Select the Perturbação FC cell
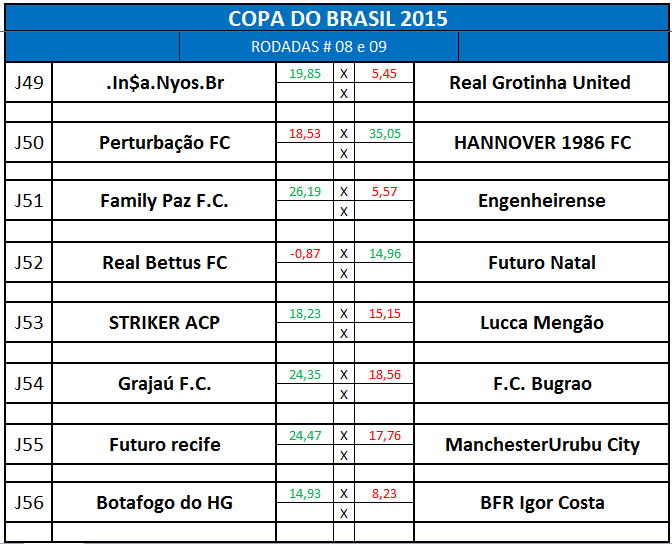The image size is (672, 544). [x=164, y=143]
